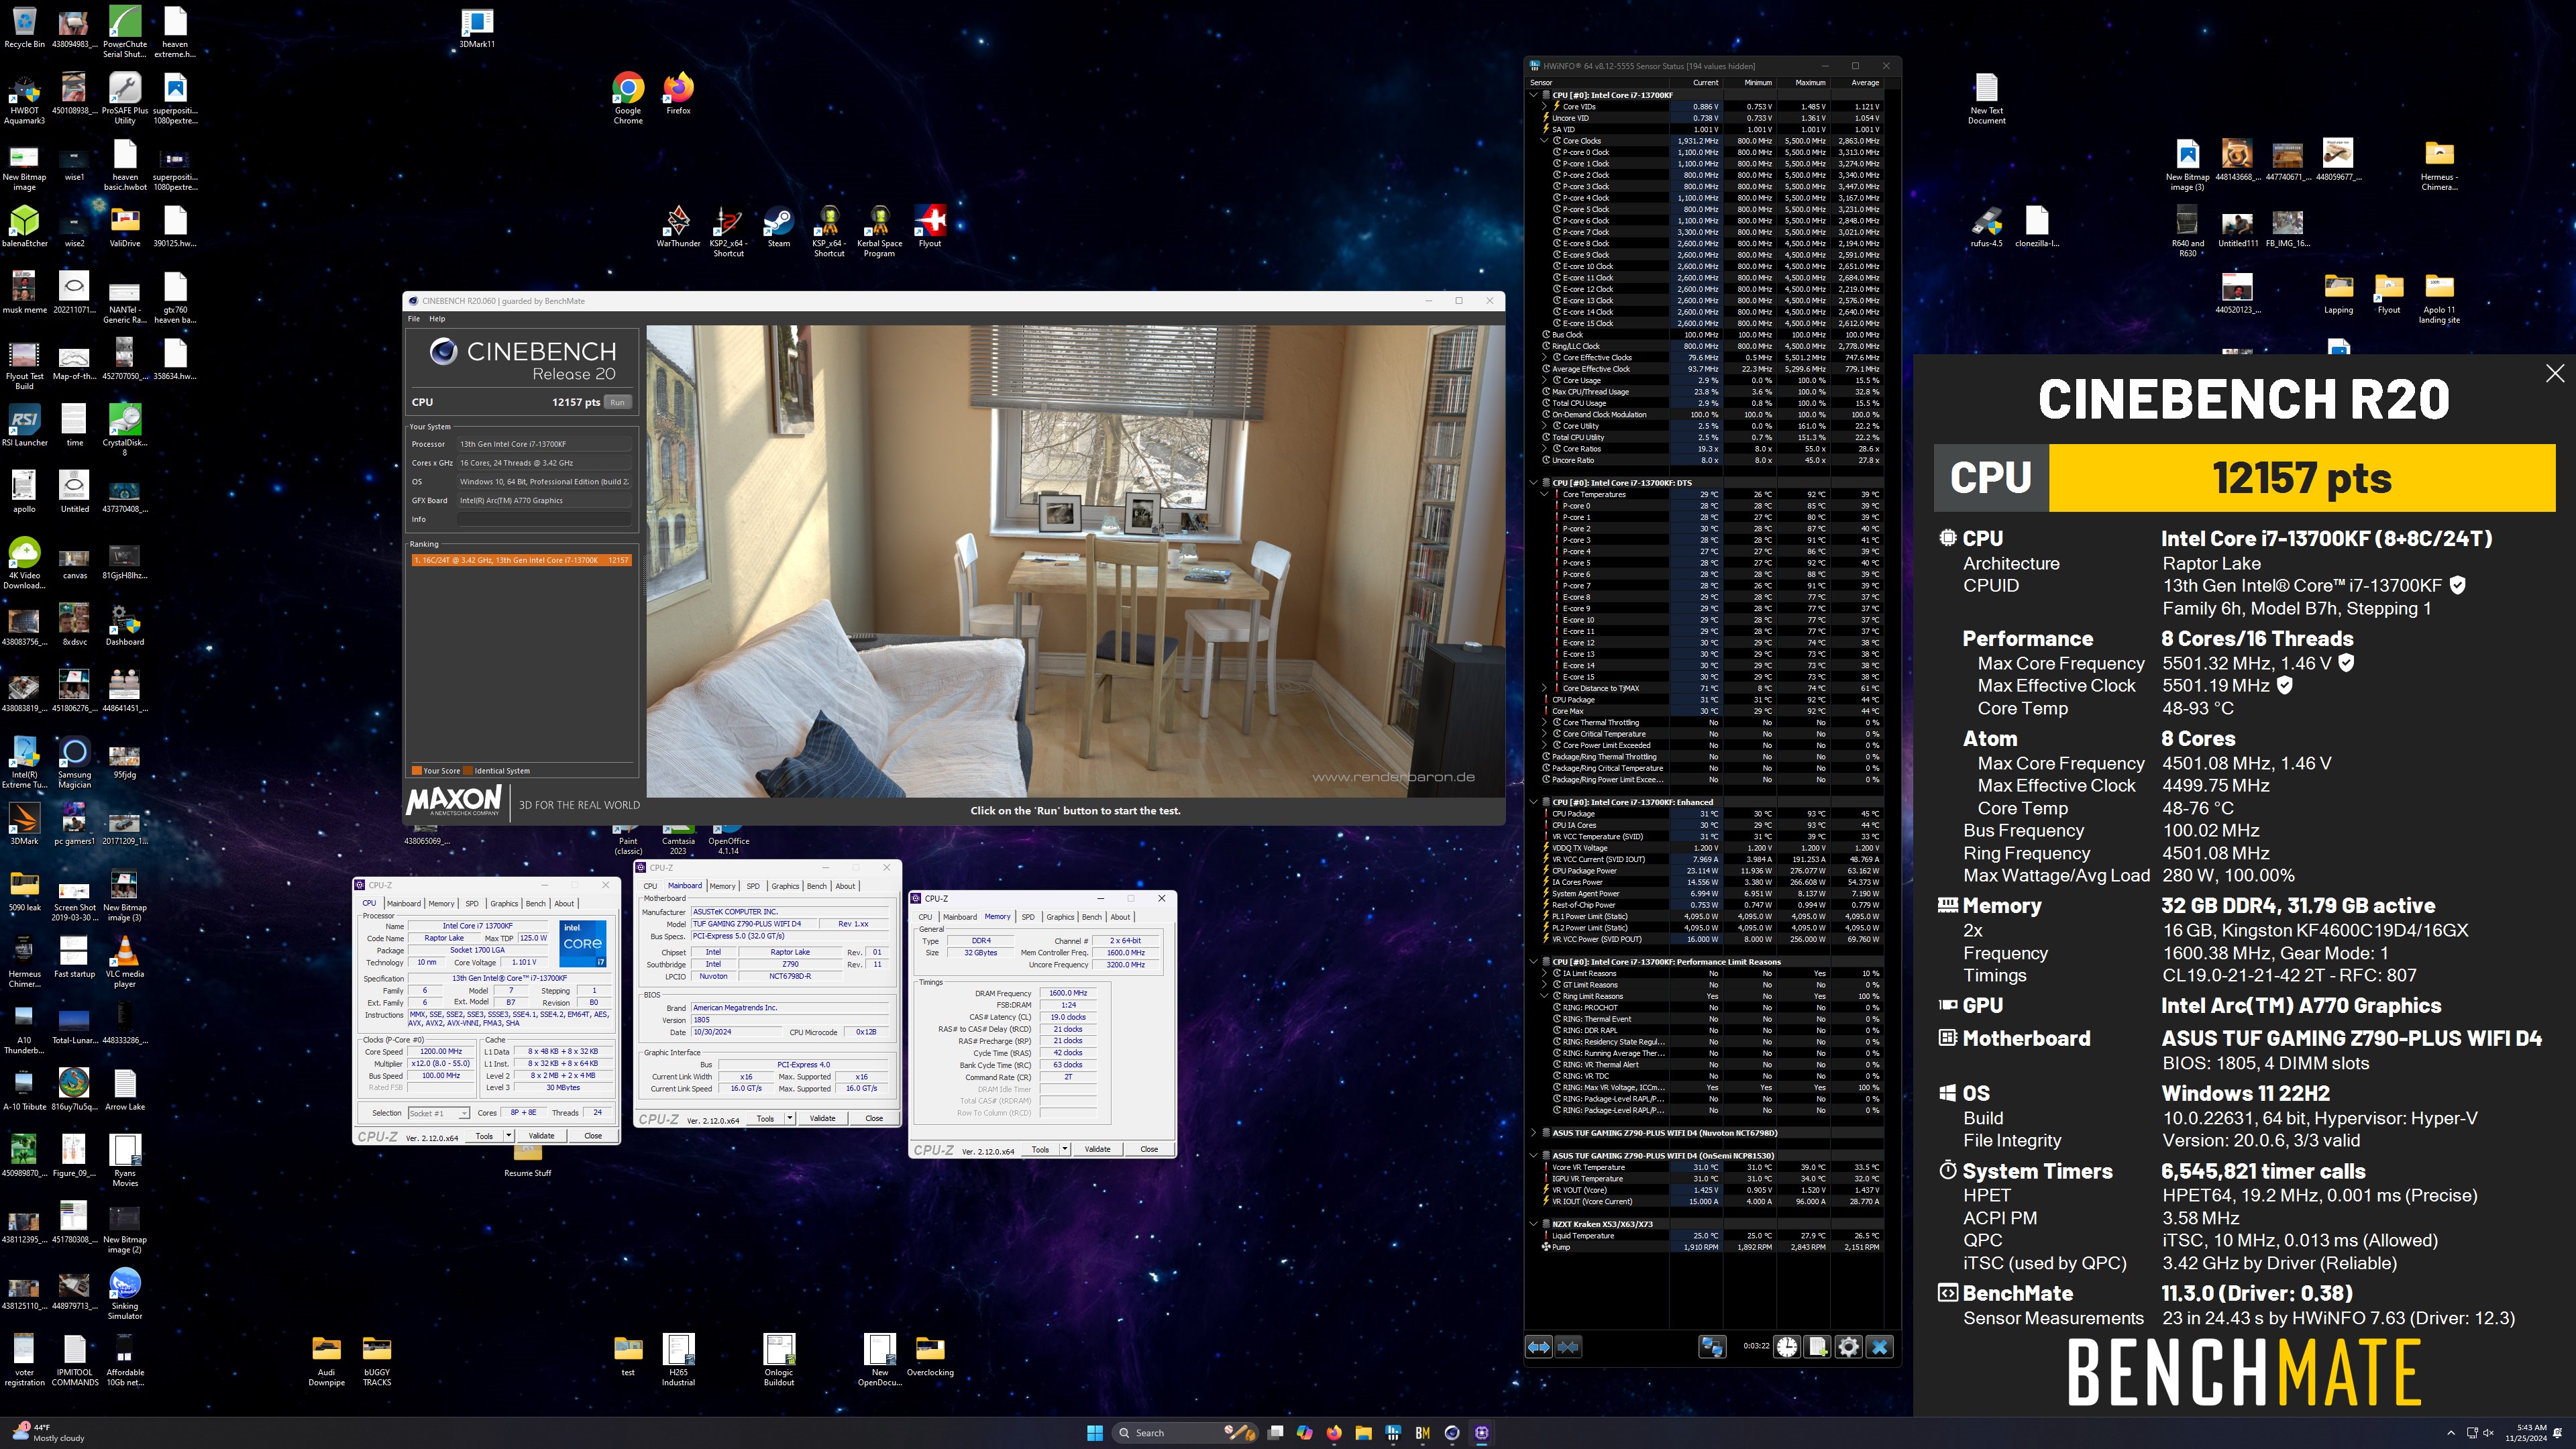Viewport: 2576px width, 1449px height.
Task: Open 3DMark11 desktop icon
Action: [x=477, y=28]
